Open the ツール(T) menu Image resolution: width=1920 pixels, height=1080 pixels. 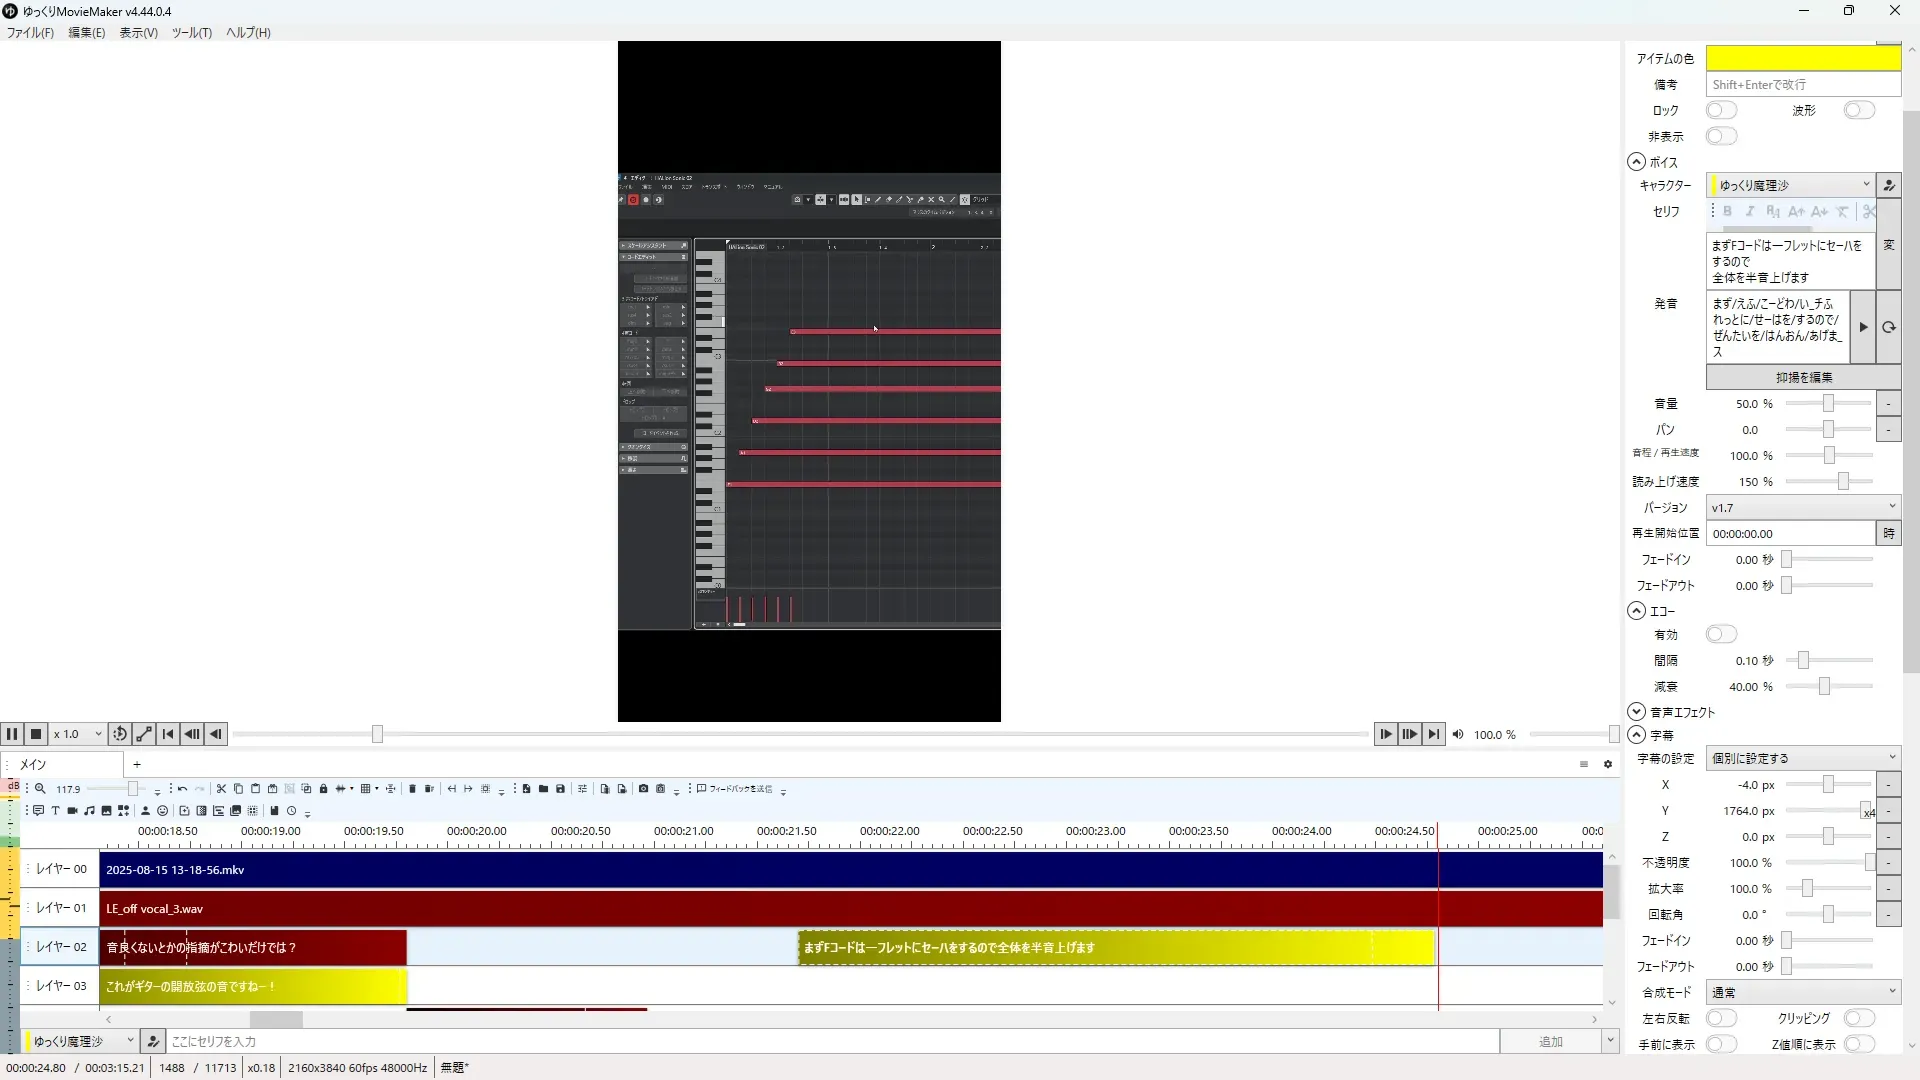tap(191, 32)
